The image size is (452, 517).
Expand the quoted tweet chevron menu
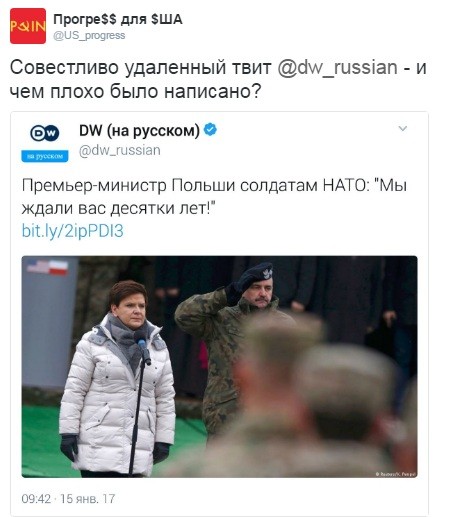click(x=403, y=128)
